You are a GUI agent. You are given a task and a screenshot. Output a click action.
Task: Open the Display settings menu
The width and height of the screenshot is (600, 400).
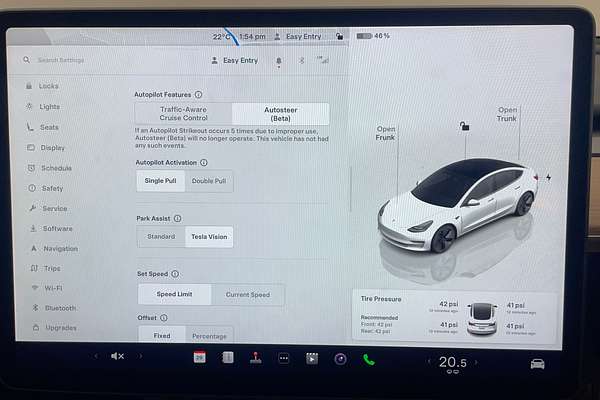pos(46,147)
